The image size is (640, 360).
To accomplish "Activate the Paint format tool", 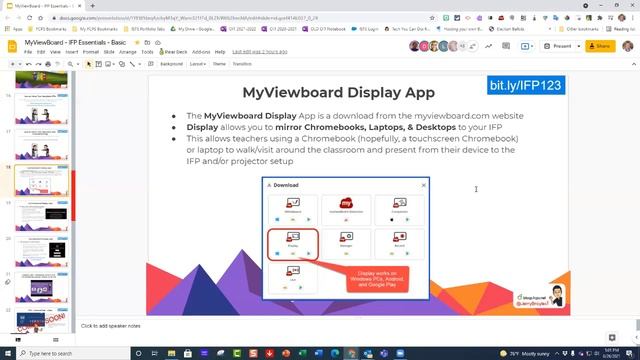I will 58,64.
